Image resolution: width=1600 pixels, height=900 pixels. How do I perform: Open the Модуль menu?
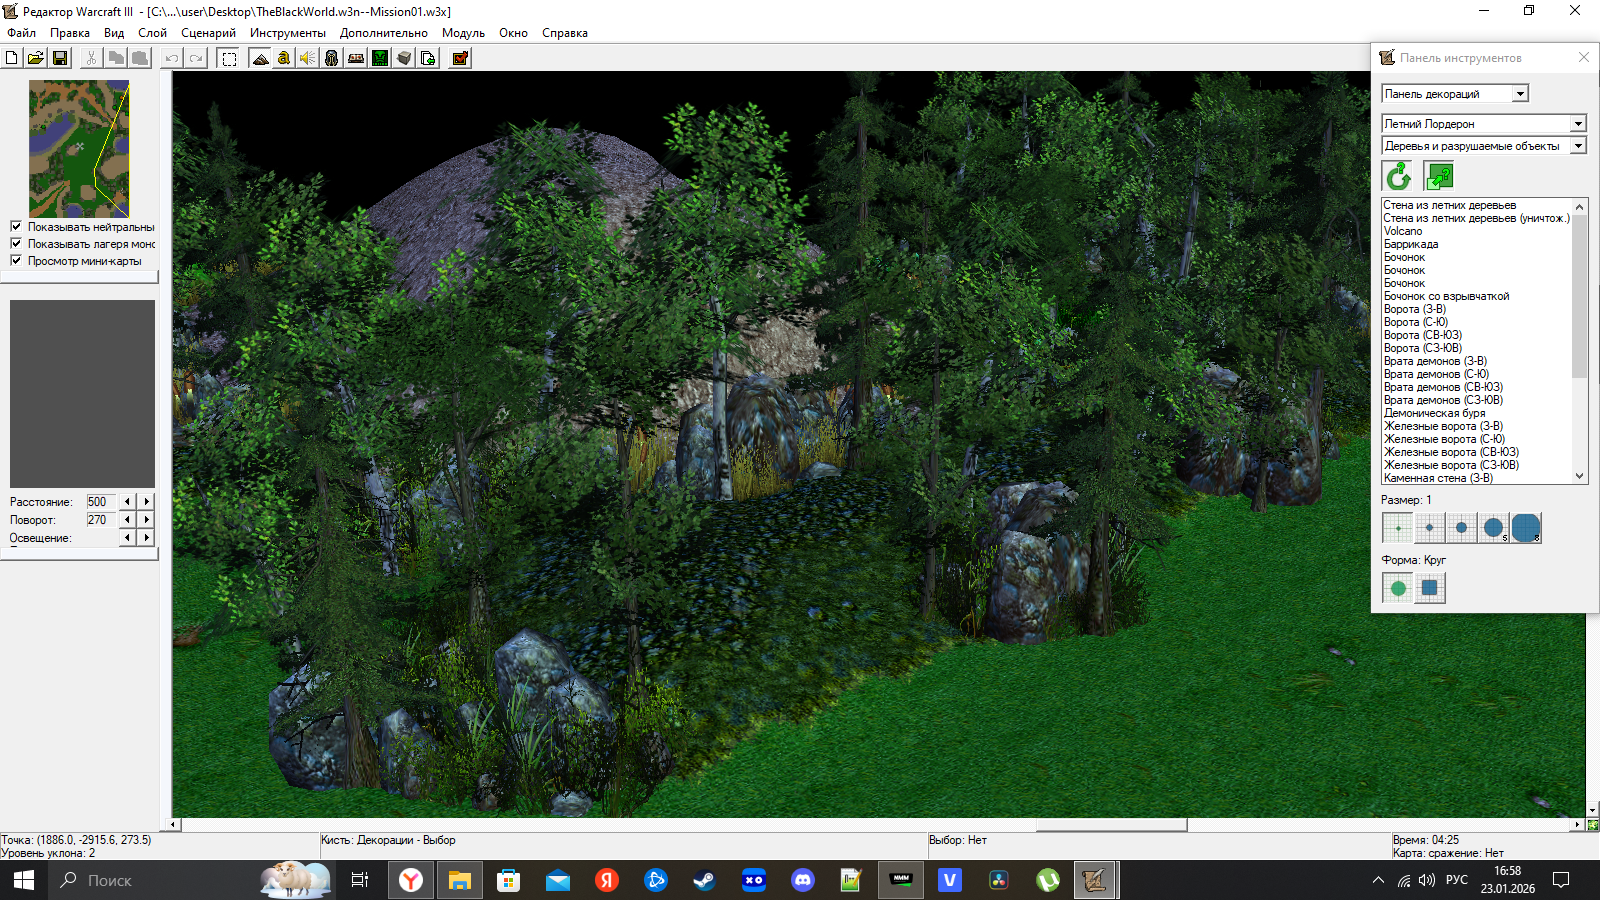(x=463, y=33)
